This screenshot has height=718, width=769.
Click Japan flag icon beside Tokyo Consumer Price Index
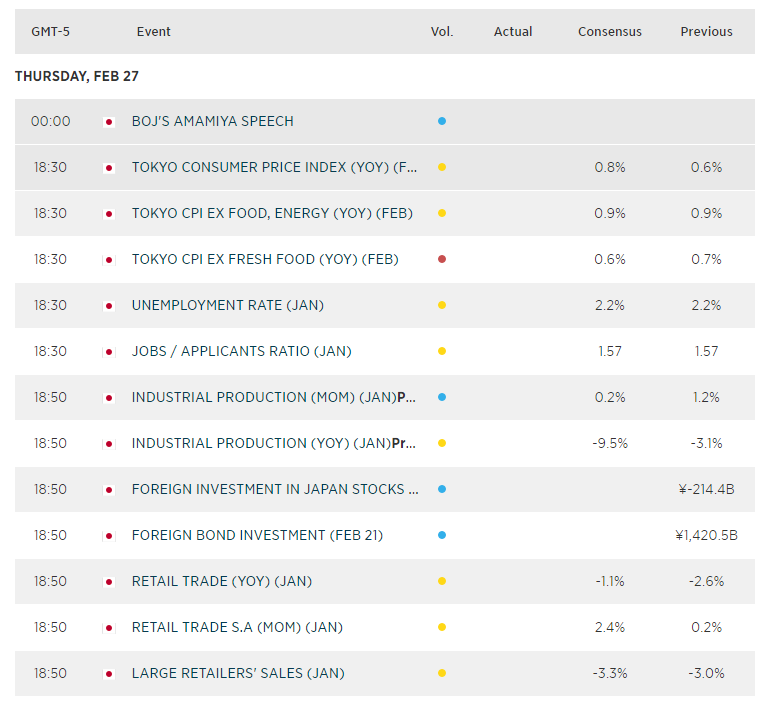(x=109, y=168)
